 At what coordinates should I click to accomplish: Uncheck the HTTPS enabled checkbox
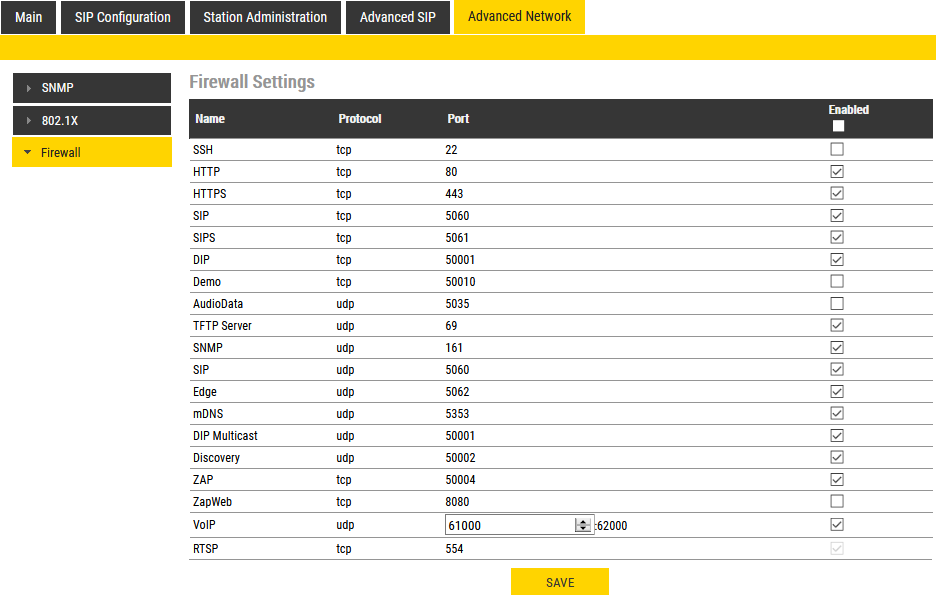coord(837,194)
